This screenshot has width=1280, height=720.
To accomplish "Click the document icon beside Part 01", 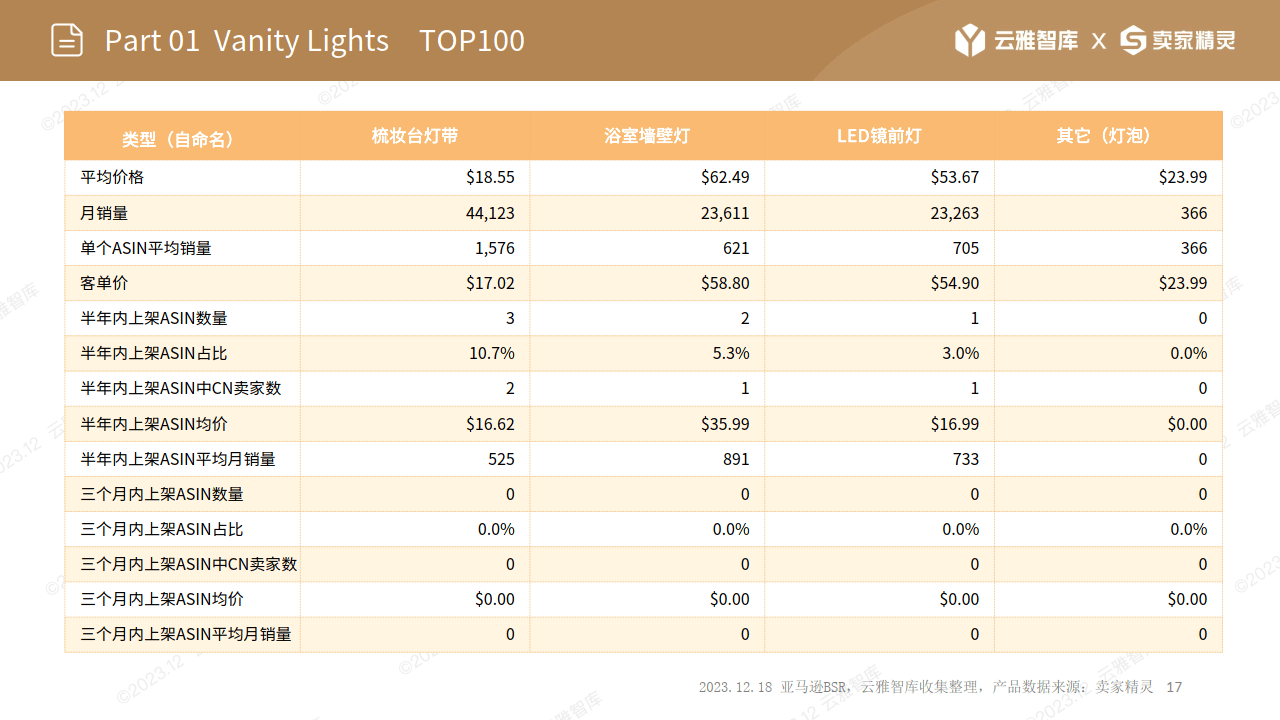I will pyautogui.click(x=67, y=40).
